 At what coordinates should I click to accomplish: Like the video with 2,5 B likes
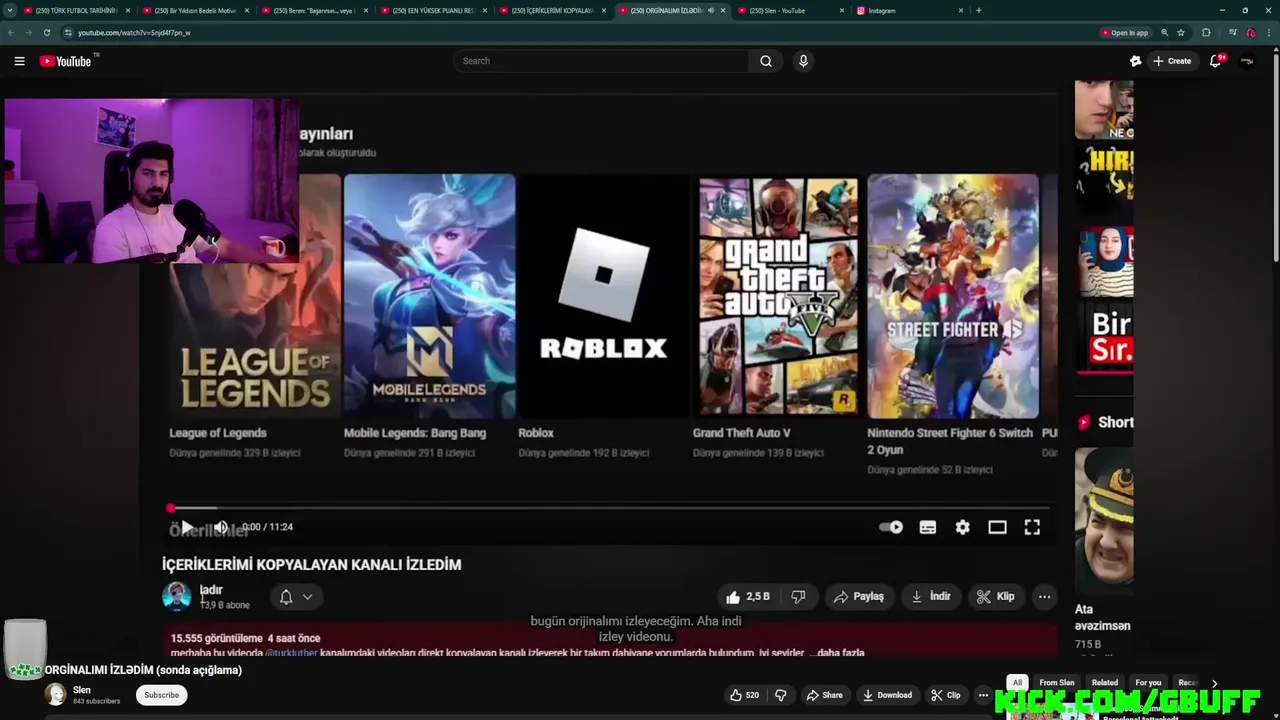748,597
